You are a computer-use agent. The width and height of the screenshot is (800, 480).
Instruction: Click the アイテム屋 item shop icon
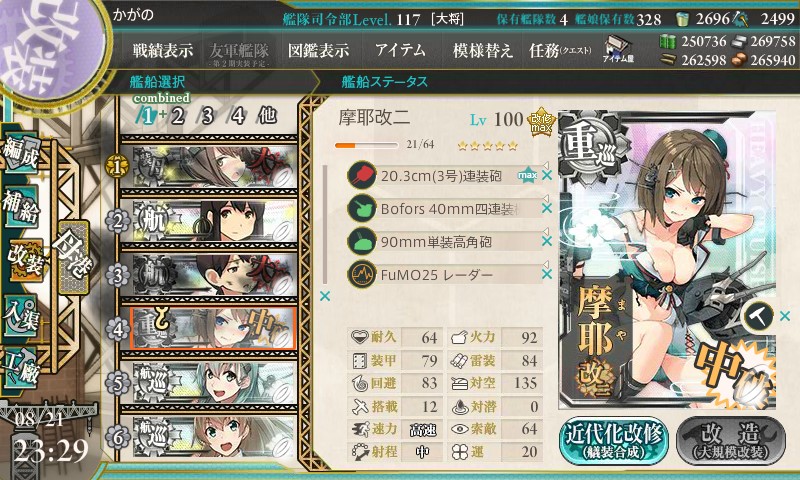tap(618, 49)
